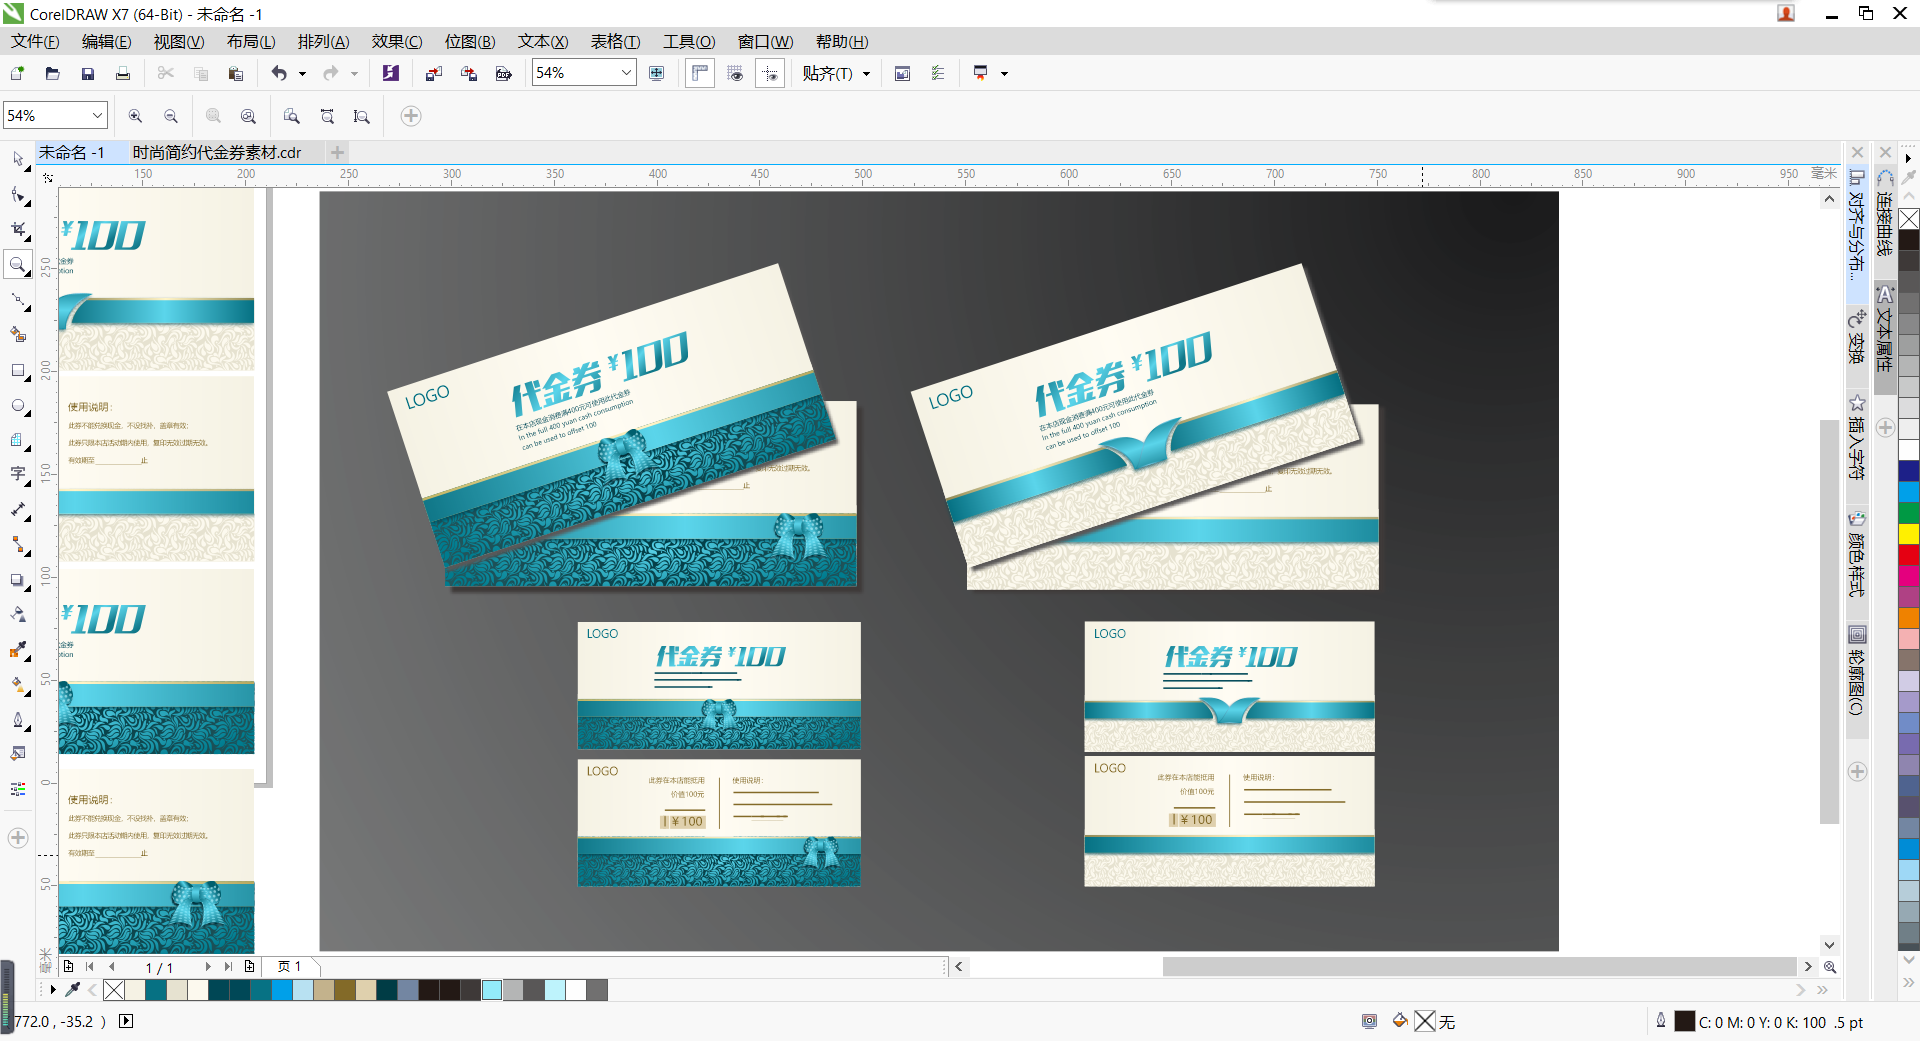Toggle the Show Guidelines button
This screenshot has width=1920, height=1041.
tap(770, 73)
